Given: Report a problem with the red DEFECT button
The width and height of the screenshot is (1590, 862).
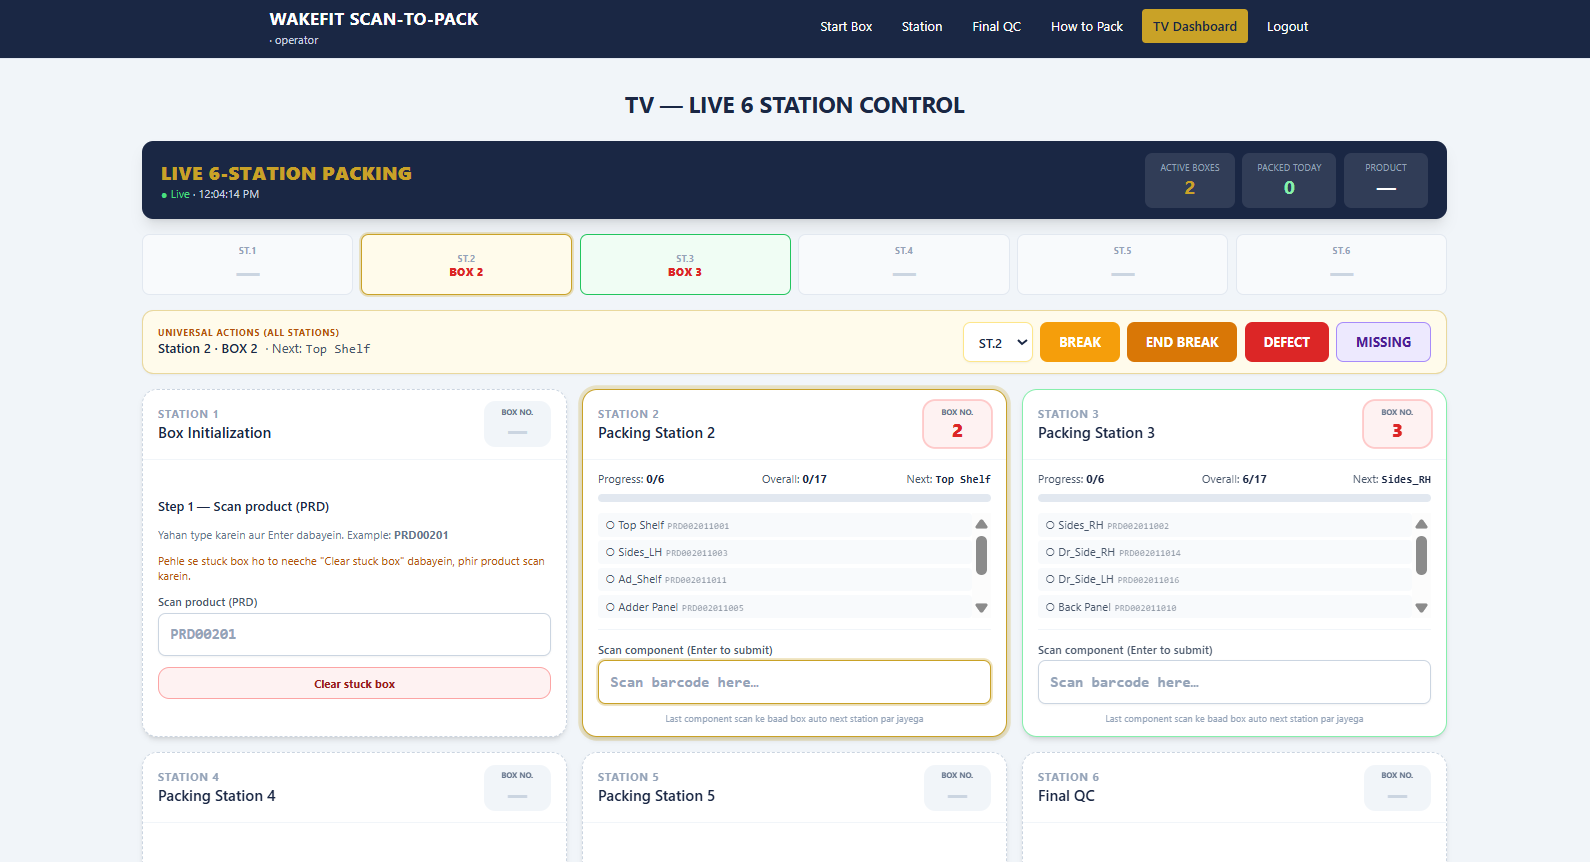Looking at the screenshot, I should tap(1286, 342).
